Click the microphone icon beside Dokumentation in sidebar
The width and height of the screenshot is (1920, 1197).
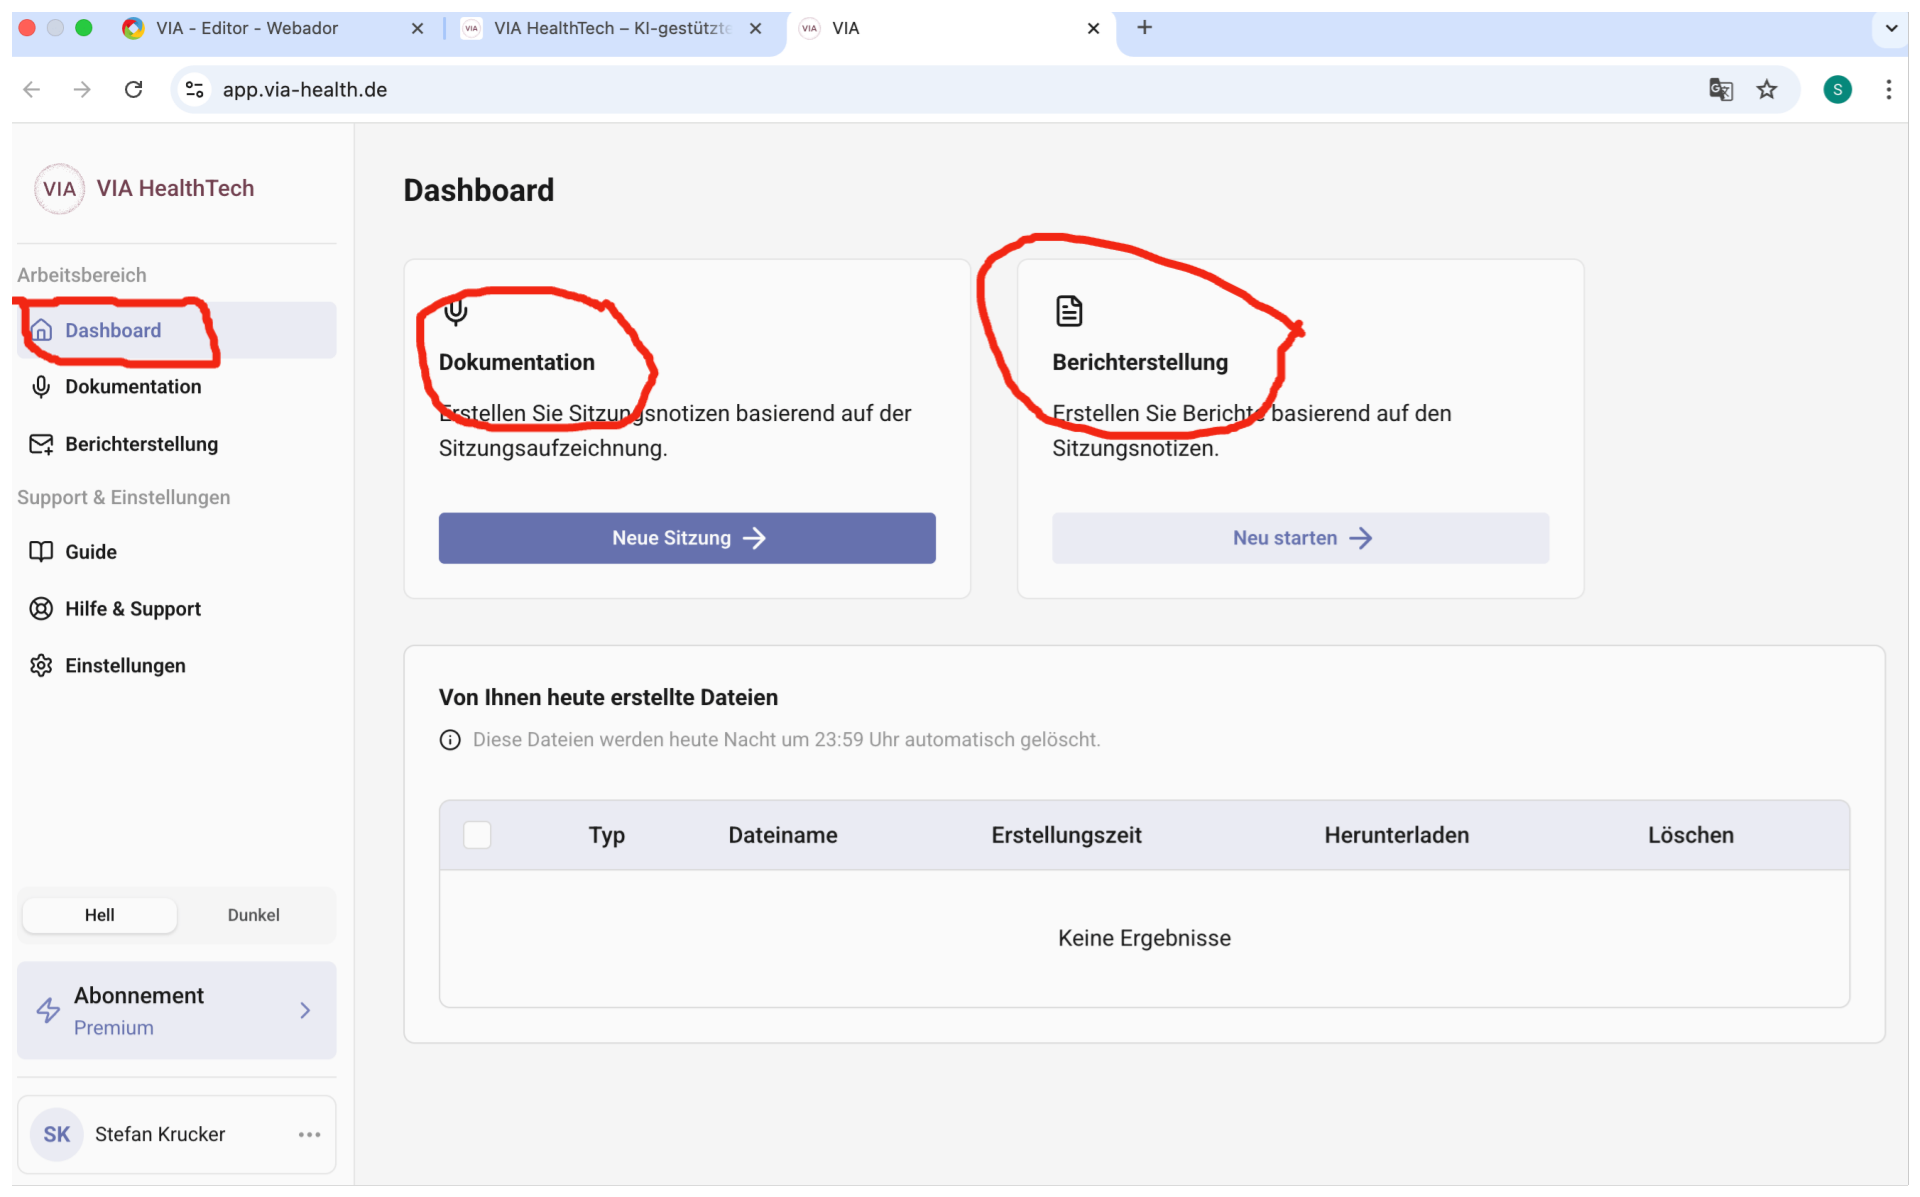(x=41, y=387)
